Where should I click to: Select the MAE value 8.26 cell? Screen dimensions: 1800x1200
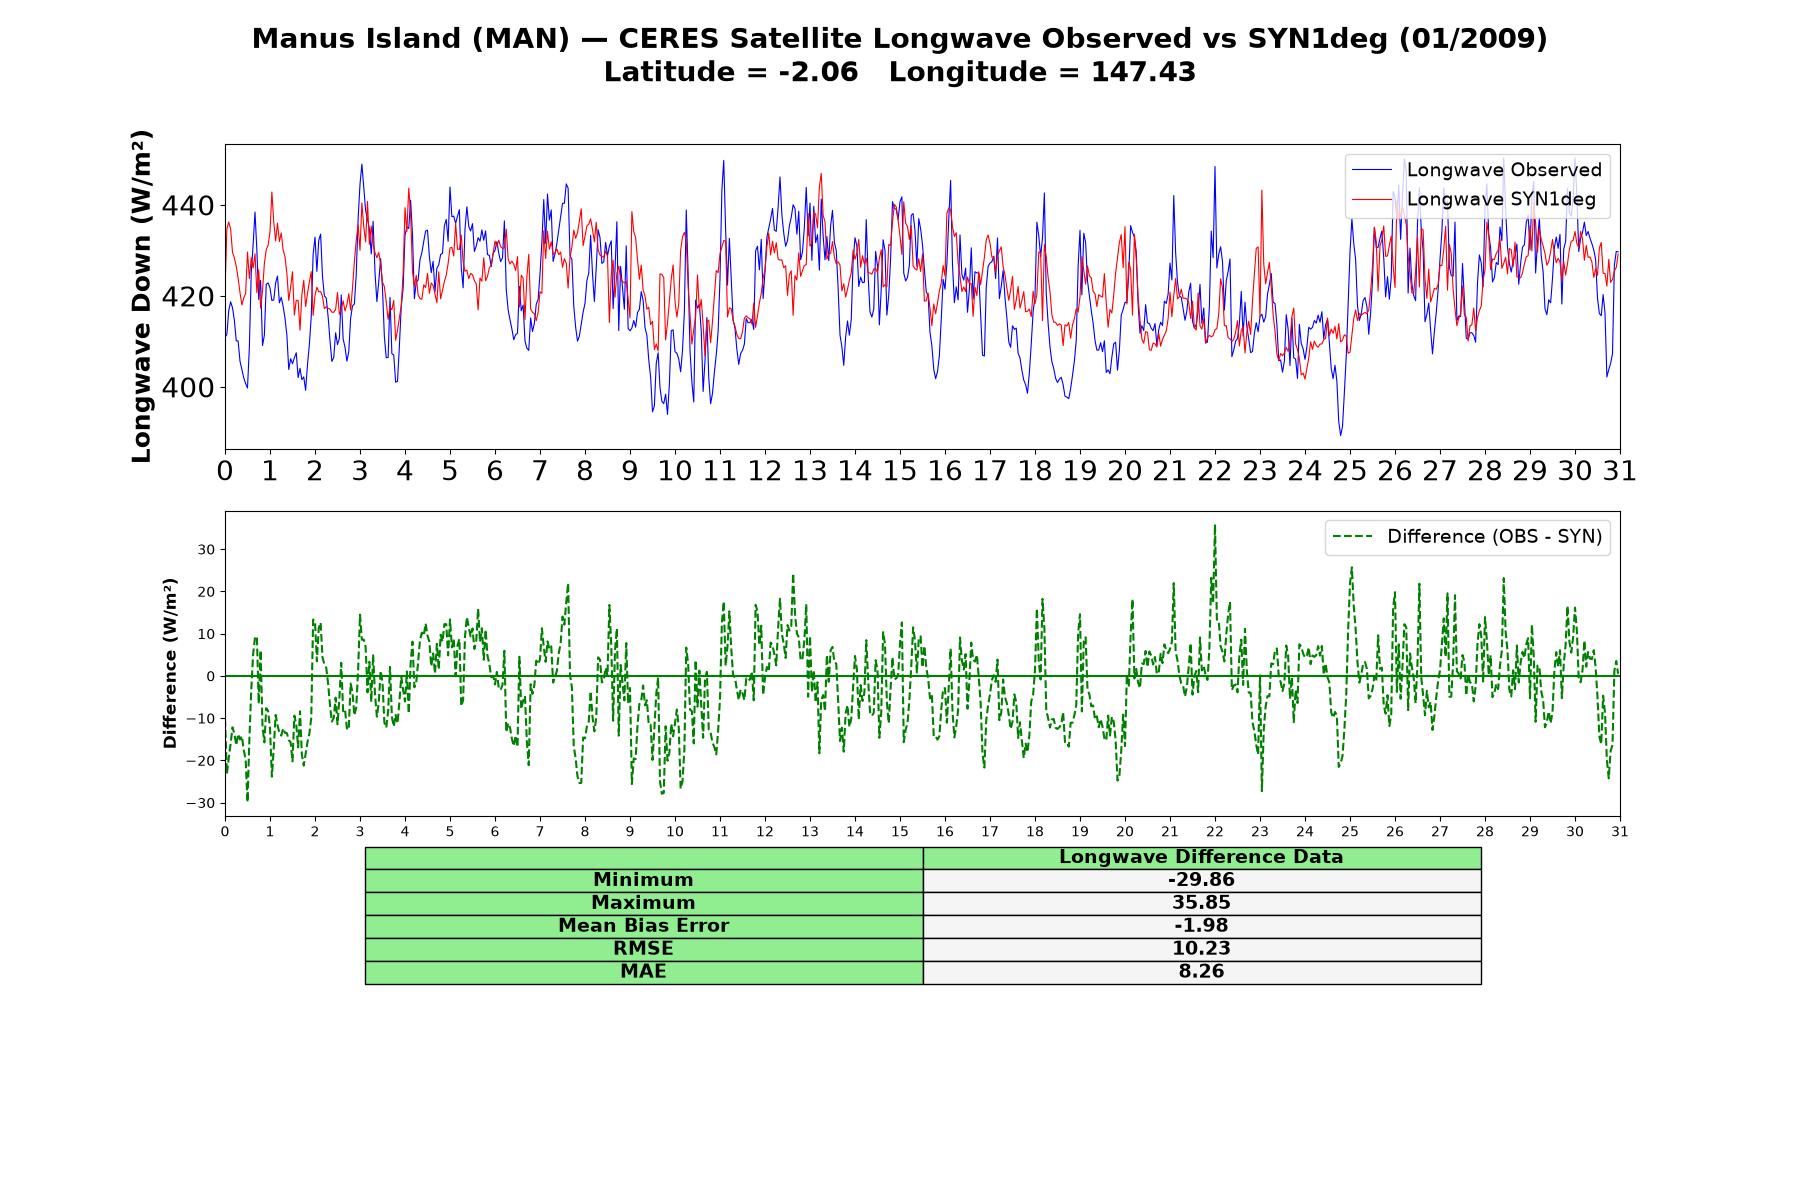point(1201,972)
